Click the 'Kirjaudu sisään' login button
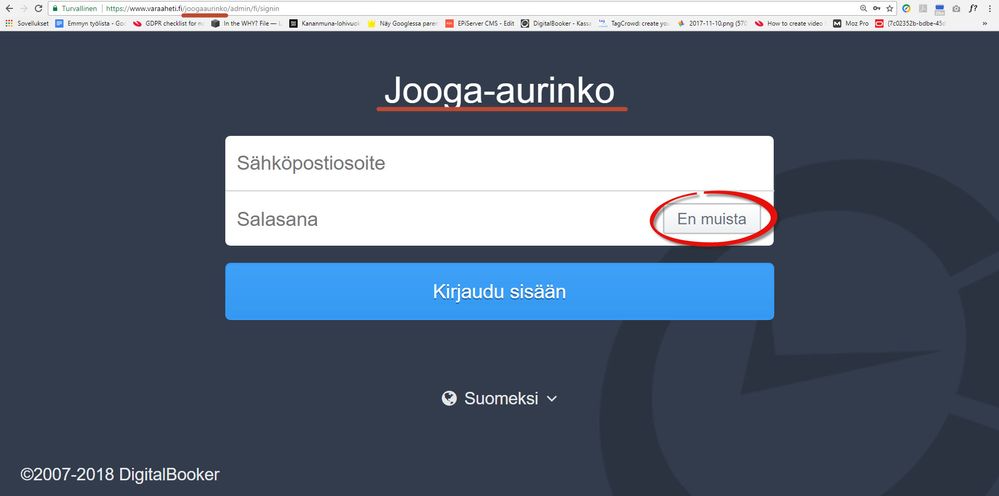This screenshot has width=999, height=496. [500, 292]
